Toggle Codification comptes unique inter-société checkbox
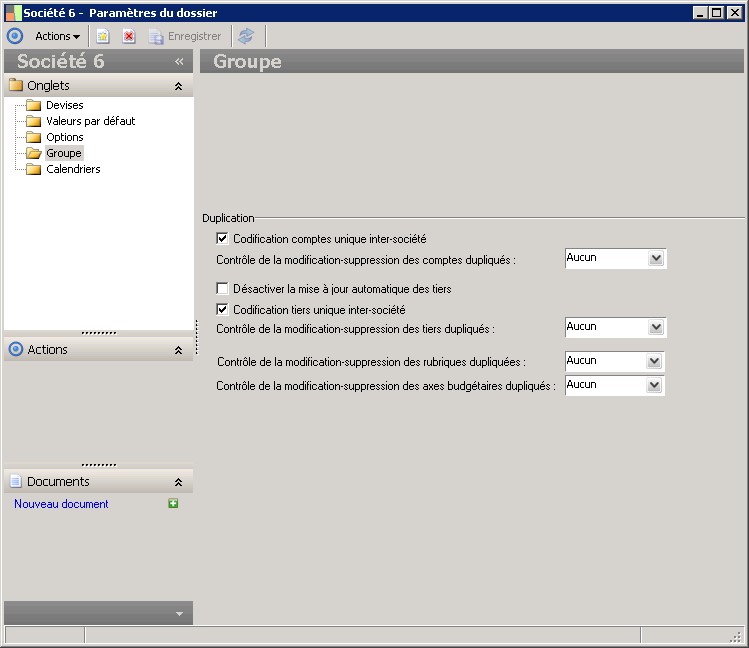The width and height of the screenshot is (749, 648). pos(222,238)
